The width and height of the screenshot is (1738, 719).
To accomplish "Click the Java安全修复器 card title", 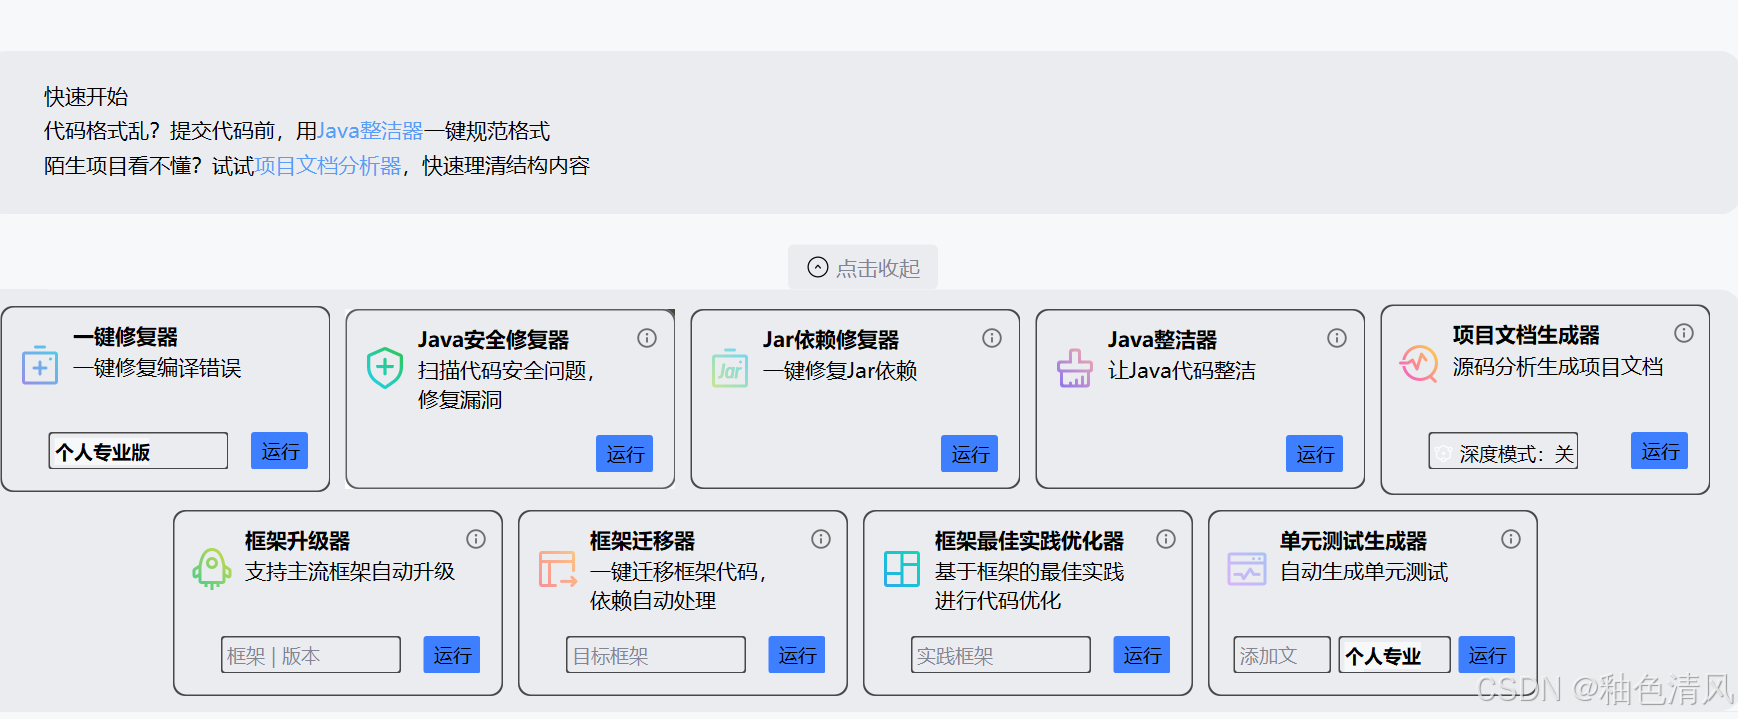I will tap(493, 340).
